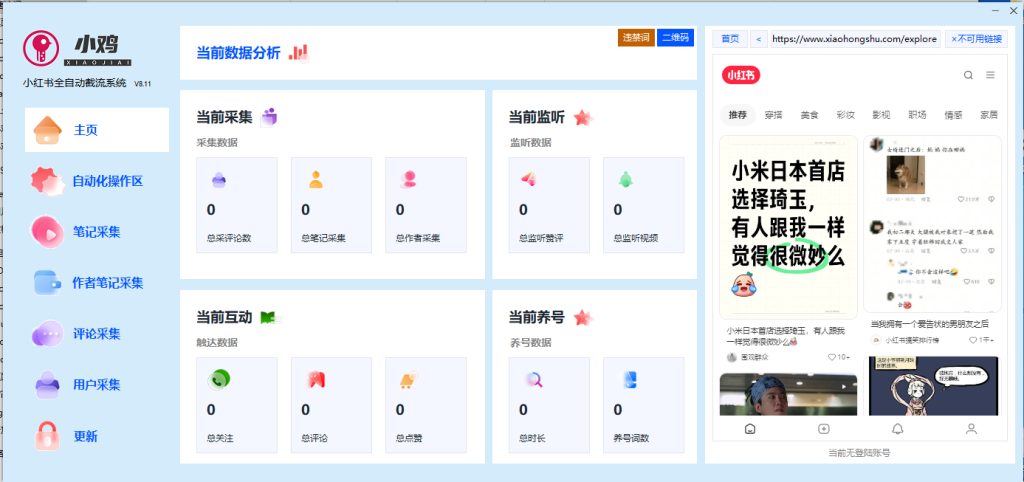1024x482 pixels.
Task: Go to 笔记采集 section
Action: [x=97, y=232]
